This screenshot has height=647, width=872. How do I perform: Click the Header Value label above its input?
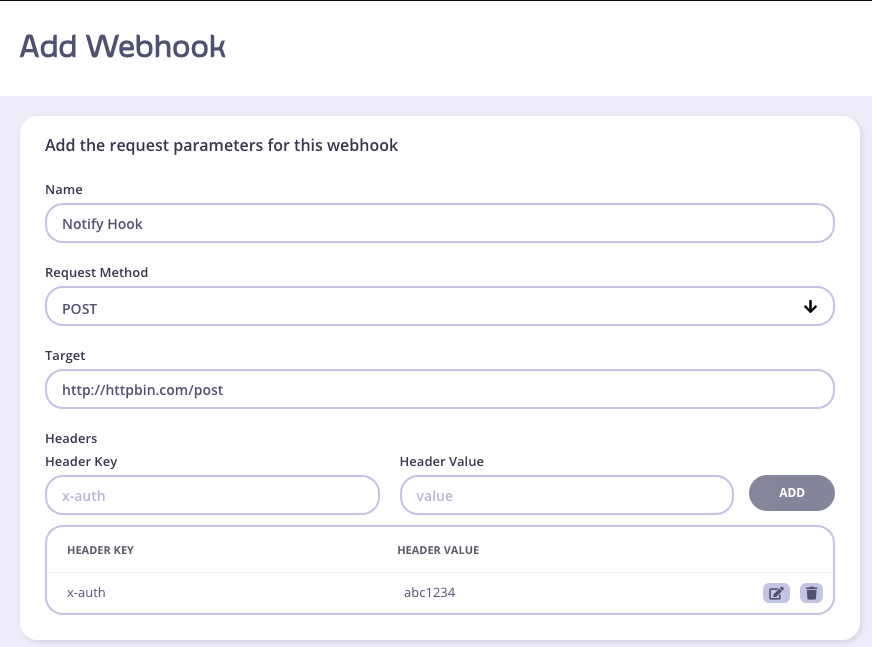pyautogui.click(x=442, y=461)
